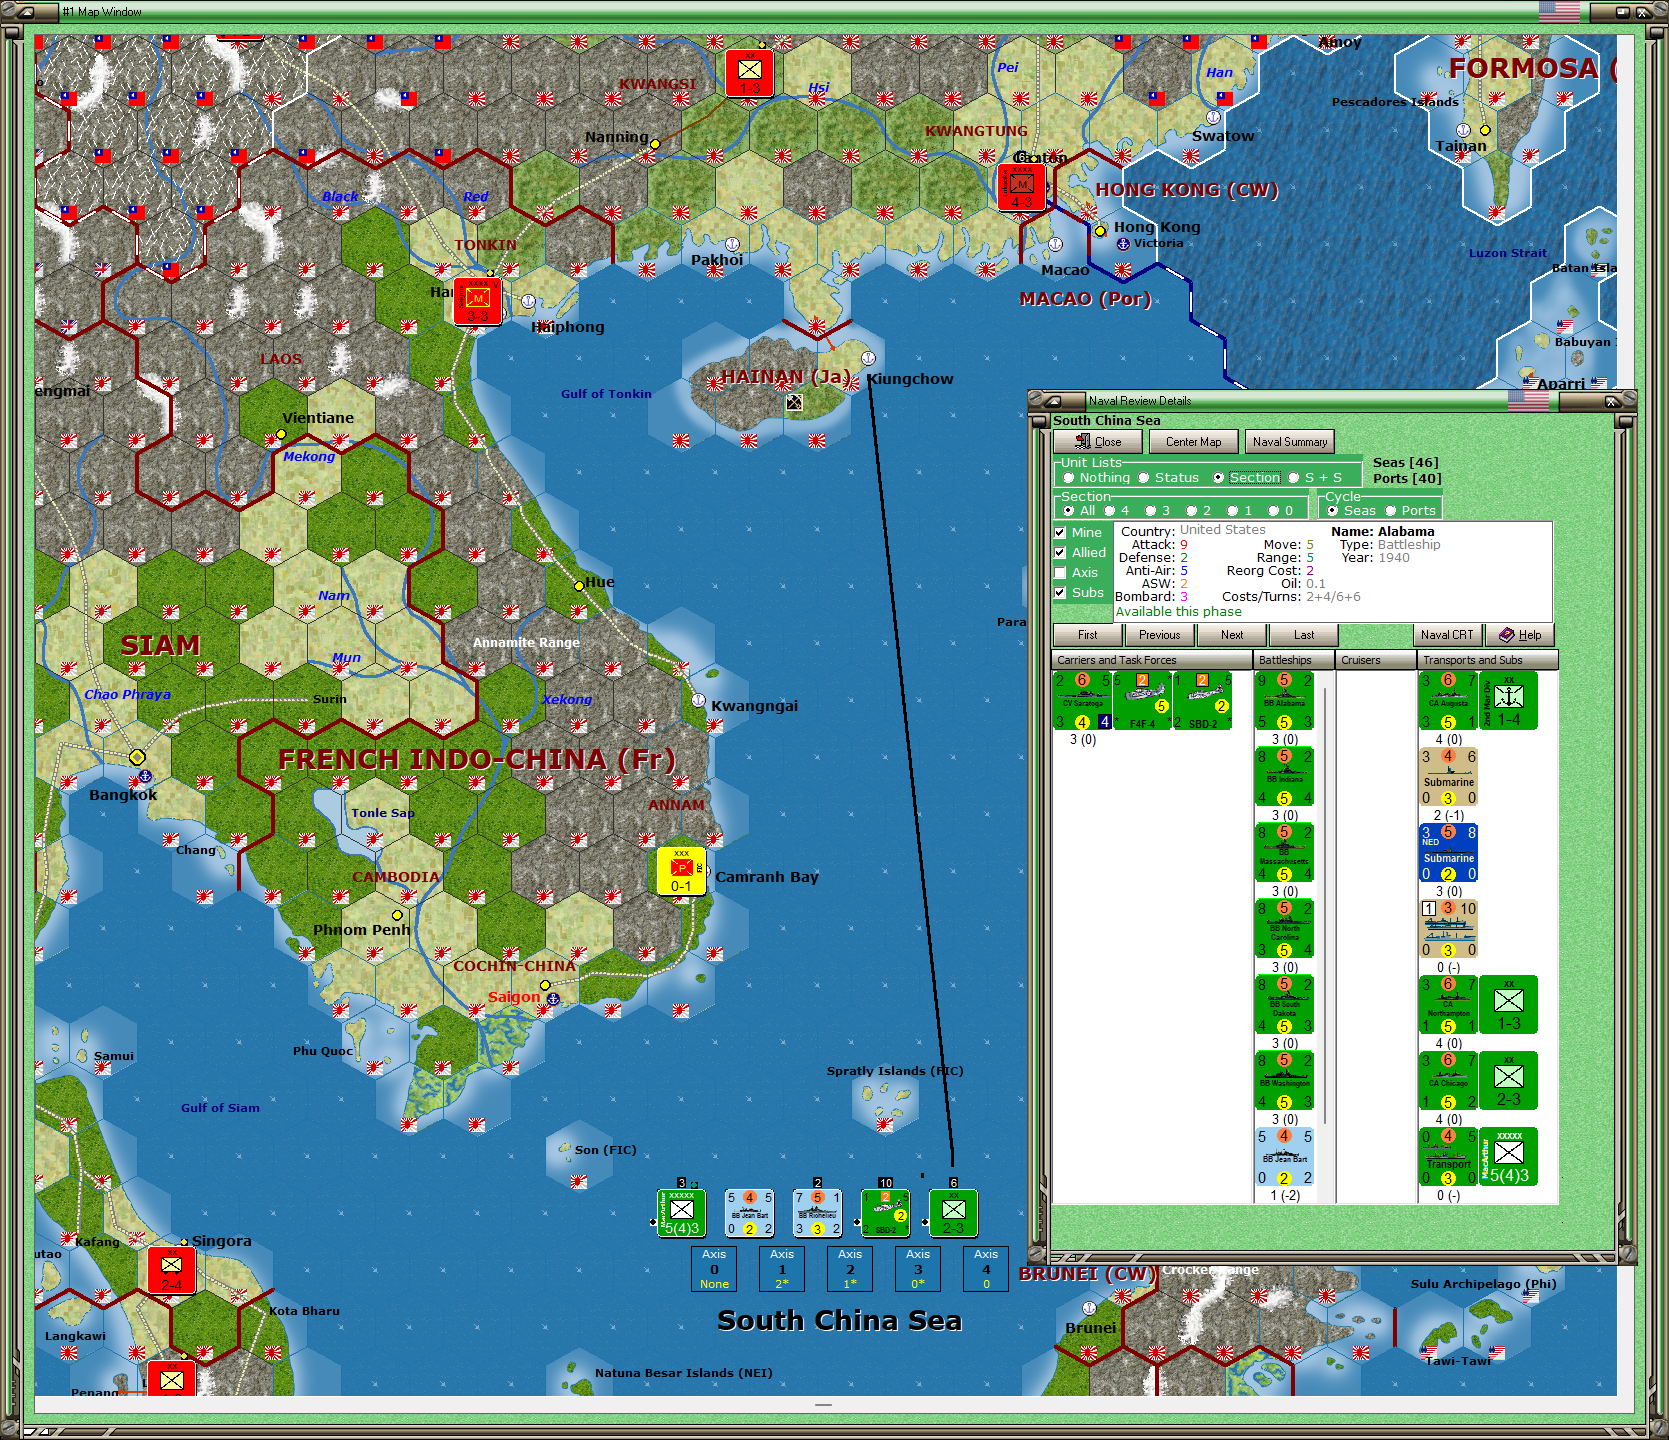Enable the Axis checkbox
This screenshot has height=1440, width=1669.
(x=1060, y=573)
